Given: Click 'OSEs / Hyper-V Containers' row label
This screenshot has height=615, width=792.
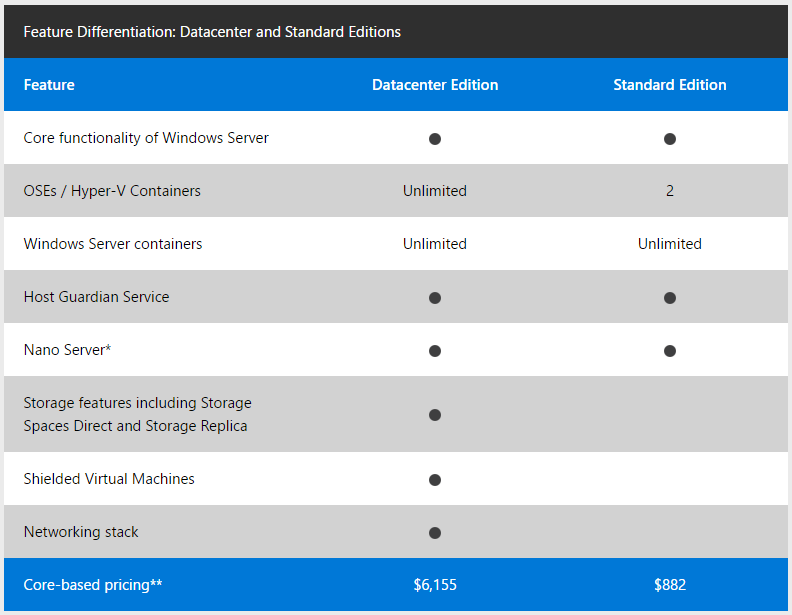Looking at the screenshot, I should click(x=112, y=191).
